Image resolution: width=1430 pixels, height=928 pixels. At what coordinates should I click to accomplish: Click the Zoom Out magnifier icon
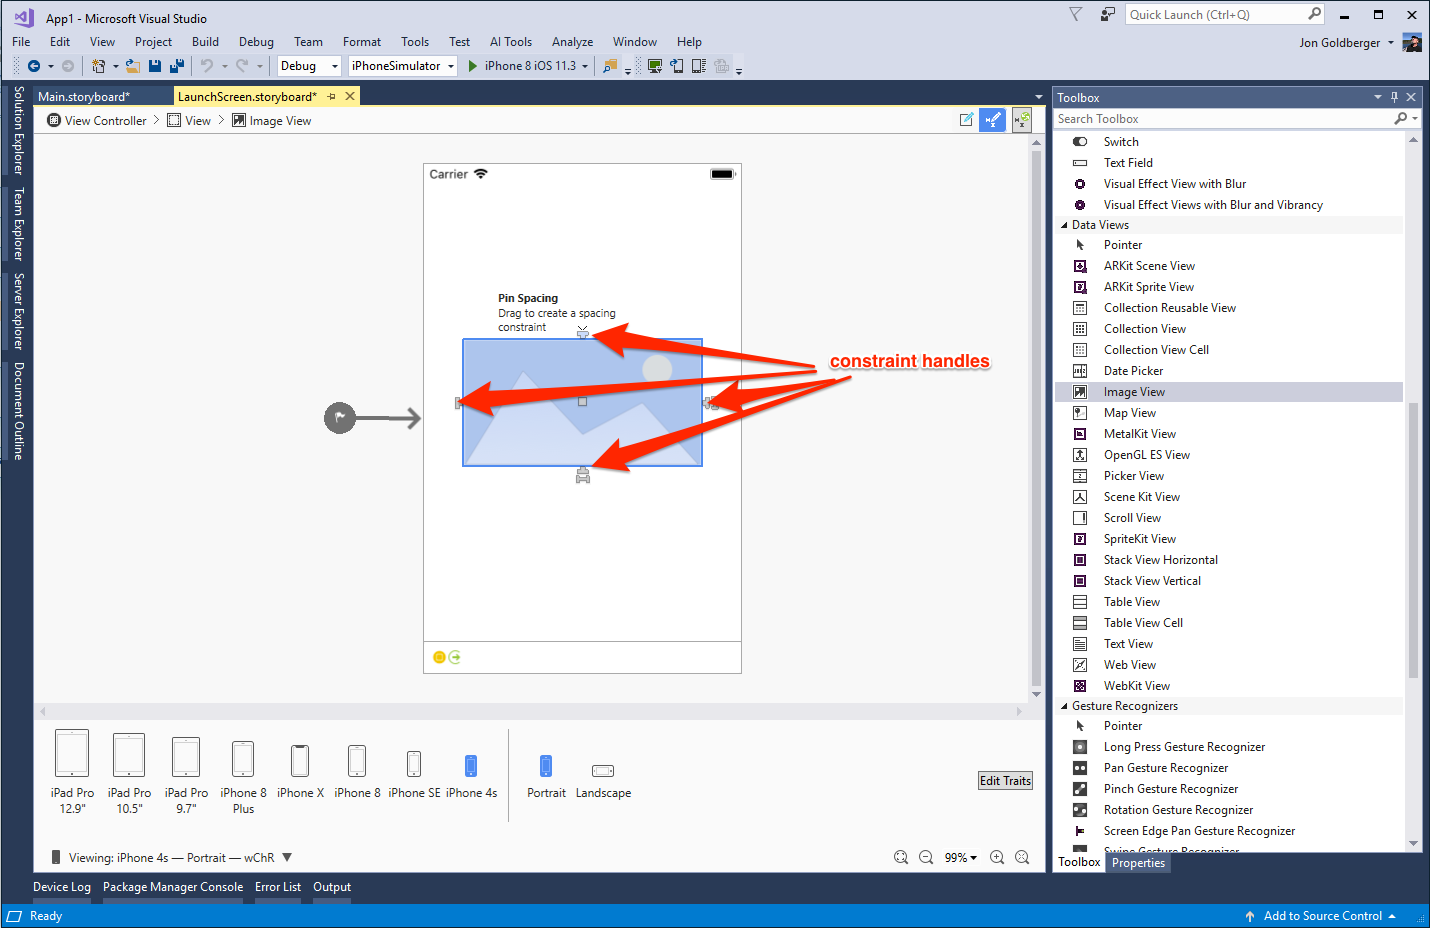coord(926,857)
